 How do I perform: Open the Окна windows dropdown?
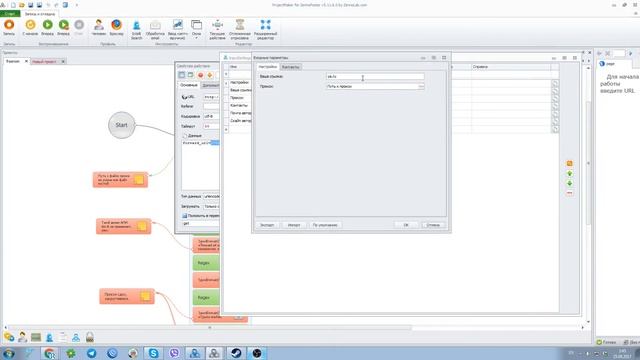[196, 30]
